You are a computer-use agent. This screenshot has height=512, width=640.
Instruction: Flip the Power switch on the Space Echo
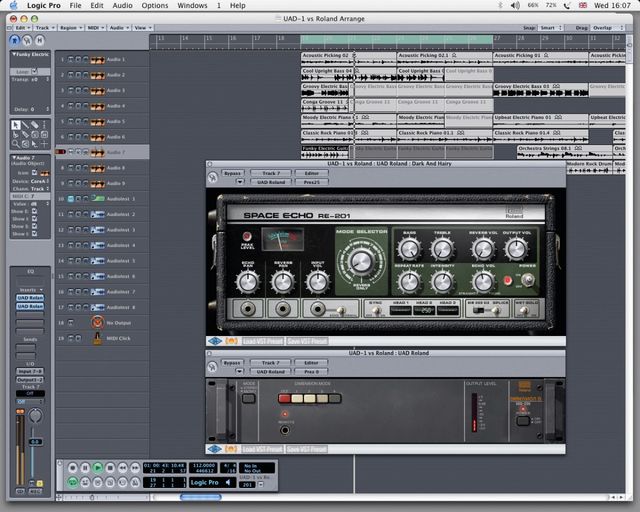pos(527,280)
